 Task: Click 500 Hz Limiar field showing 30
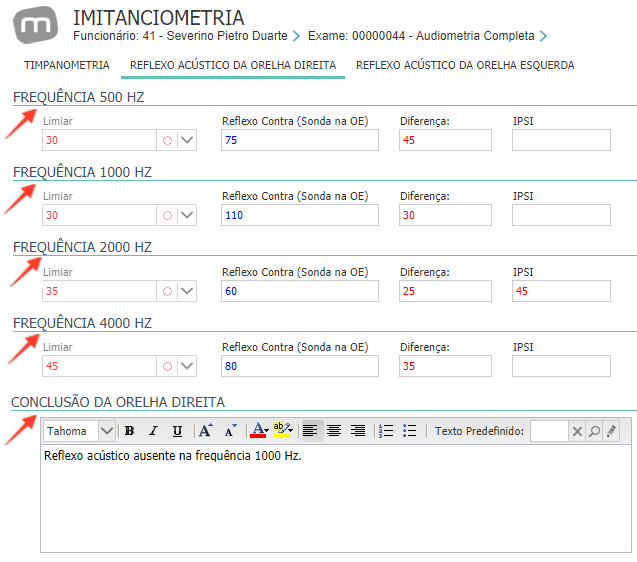point(99,140)
